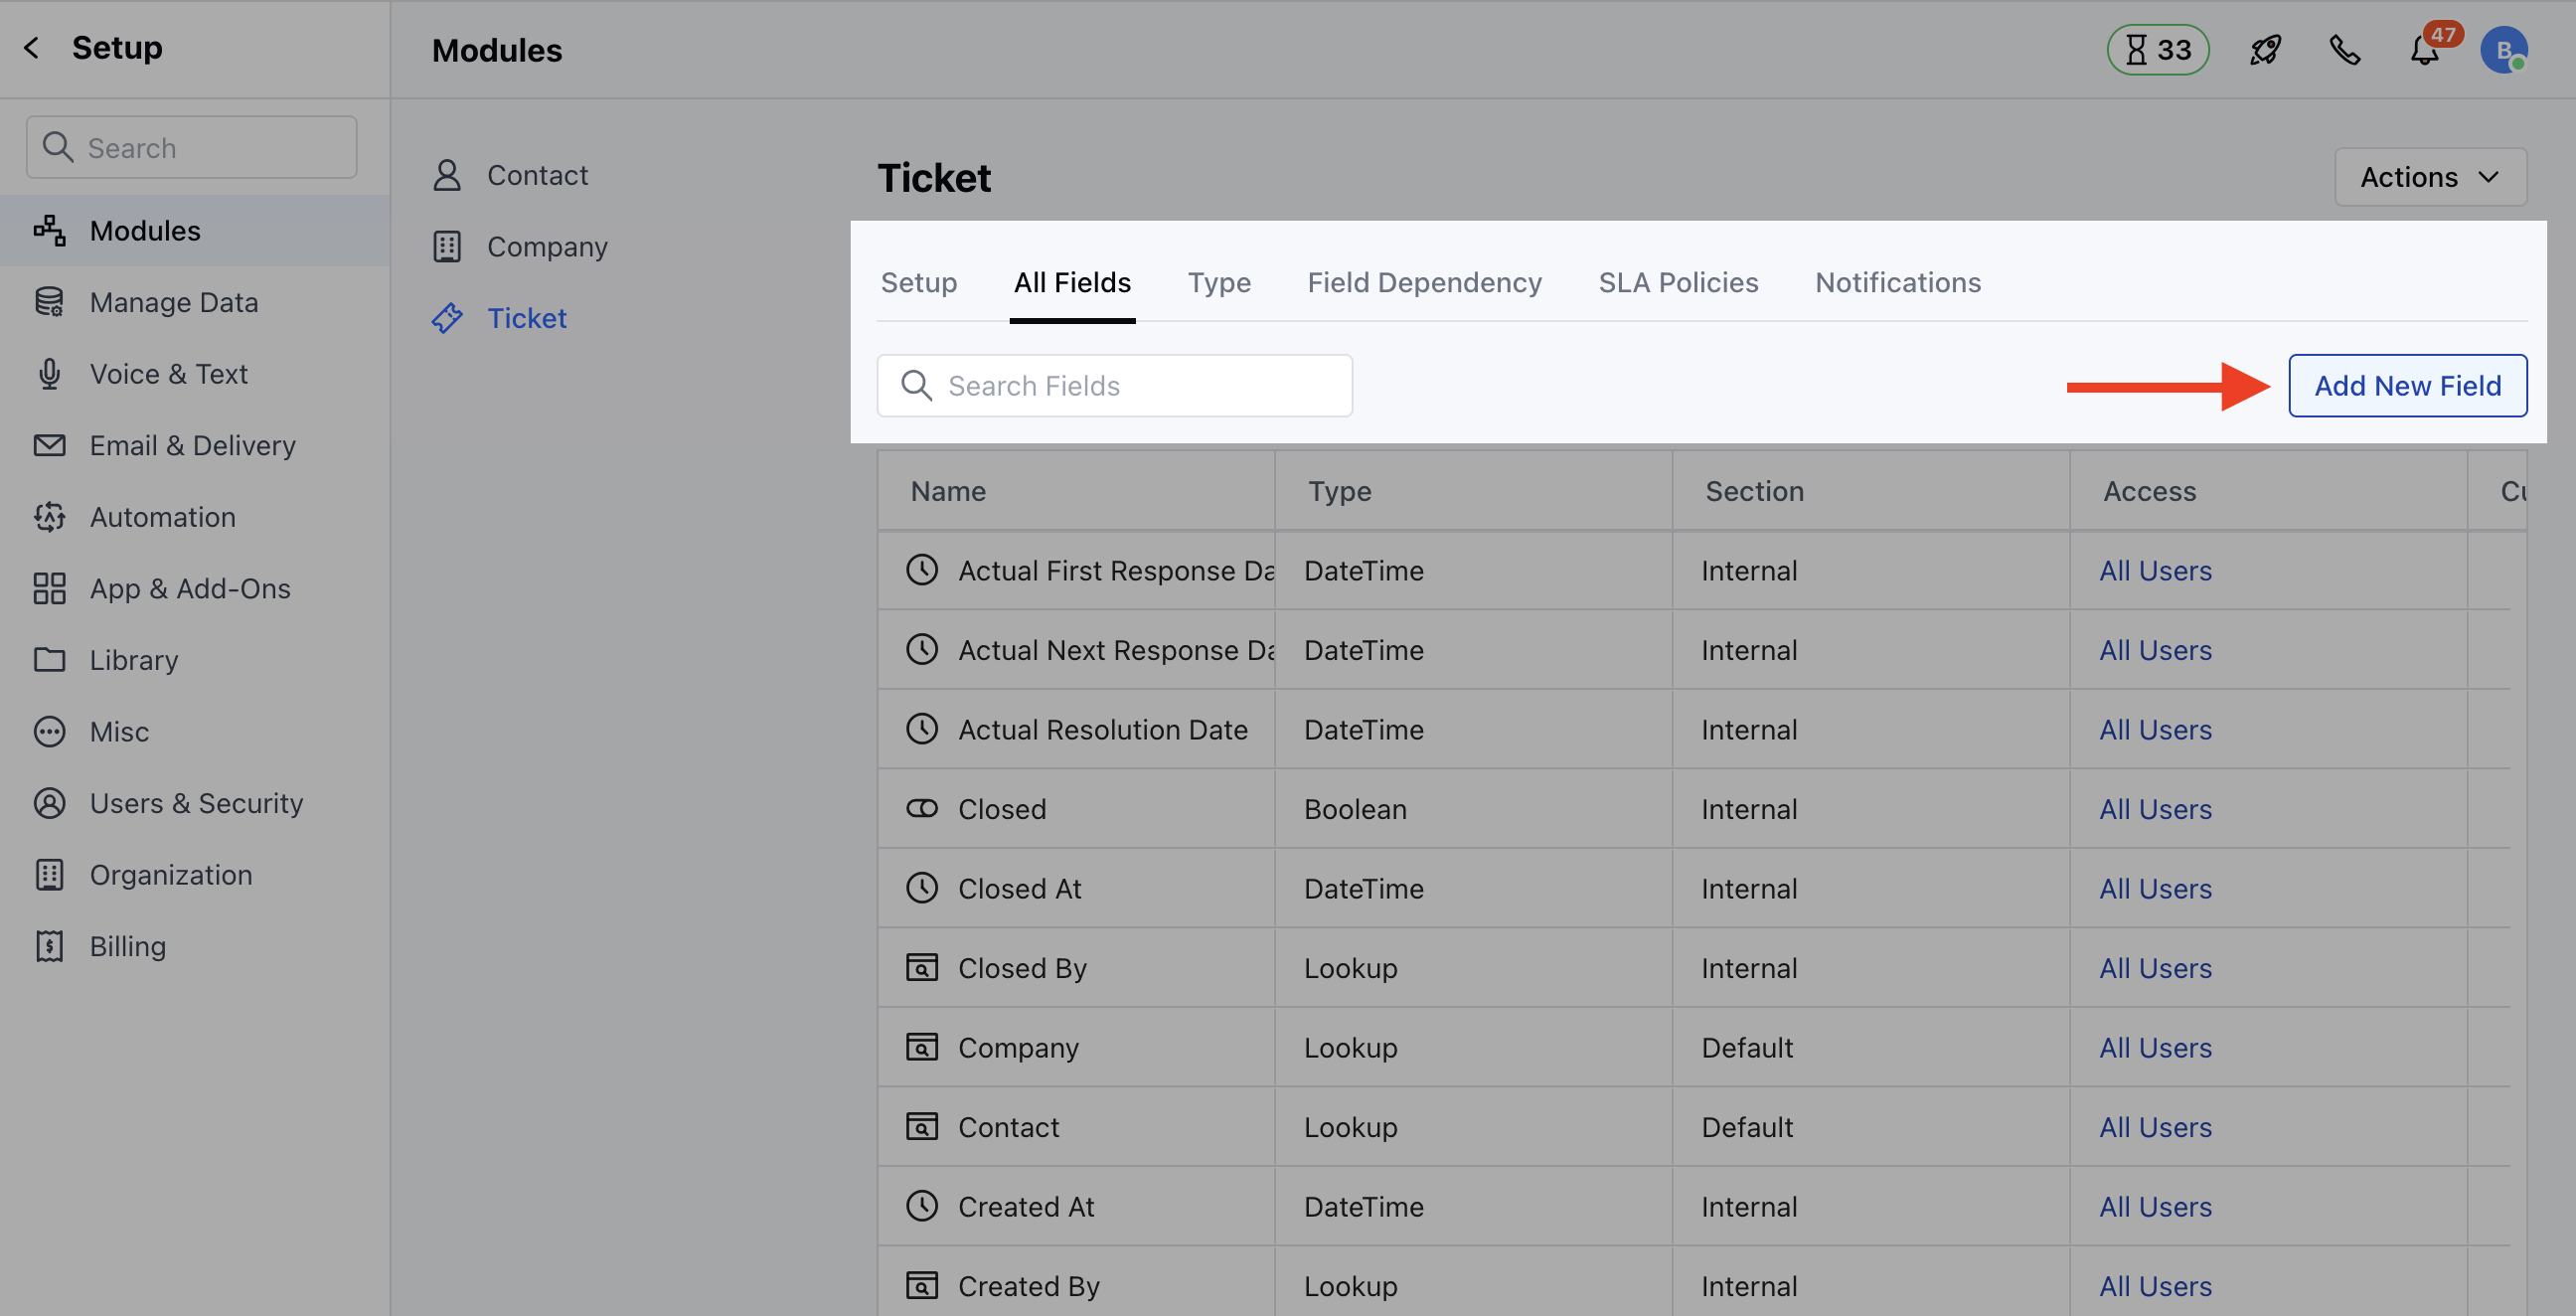Select the Voice & Text microphone icon
The height and width of the screenshot is (1316, 2576).
(x=49, y=373)
